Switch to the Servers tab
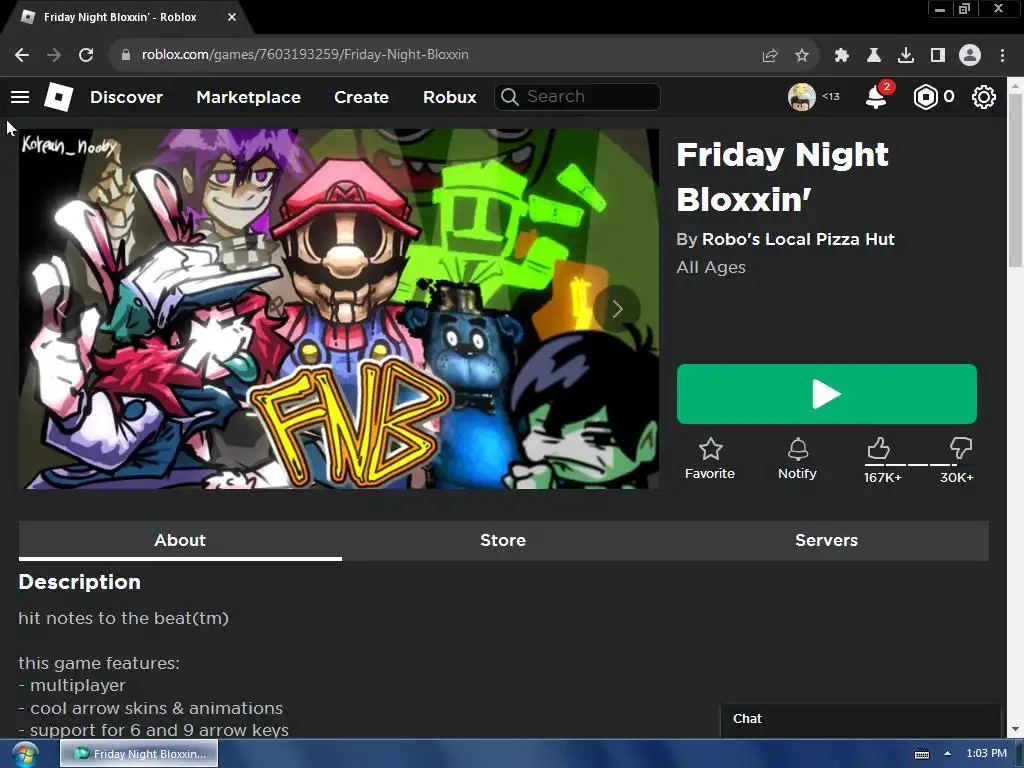Viewport: 1024px width, 768px height. [x=826, y=541]
